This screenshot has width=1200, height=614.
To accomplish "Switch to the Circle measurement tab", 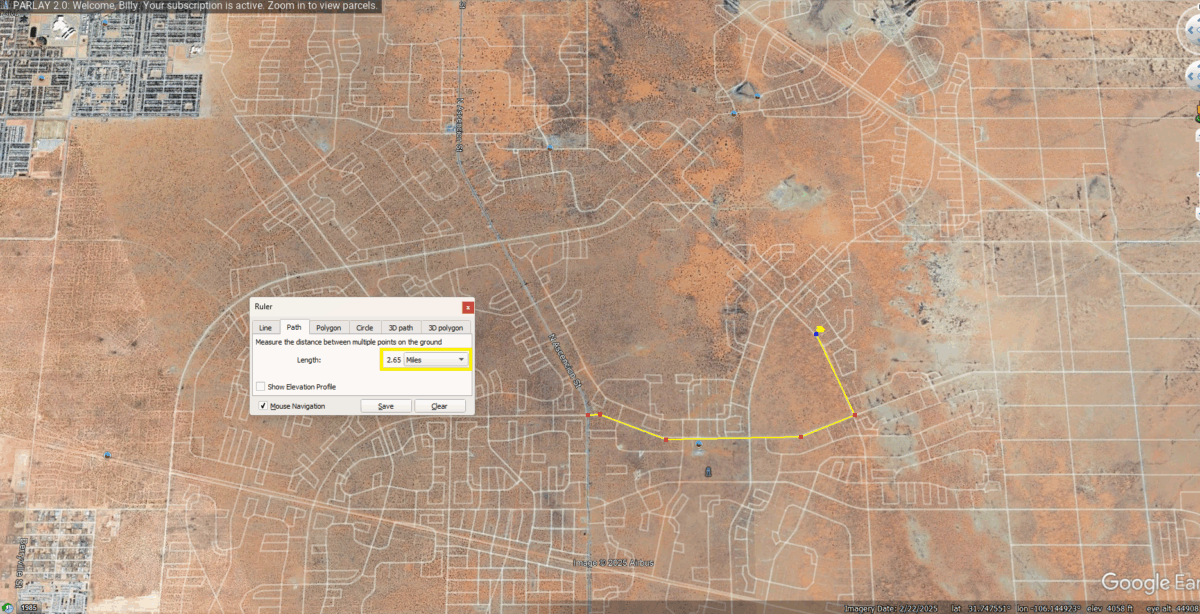I will pyautogui.click(x=365, y=327).
